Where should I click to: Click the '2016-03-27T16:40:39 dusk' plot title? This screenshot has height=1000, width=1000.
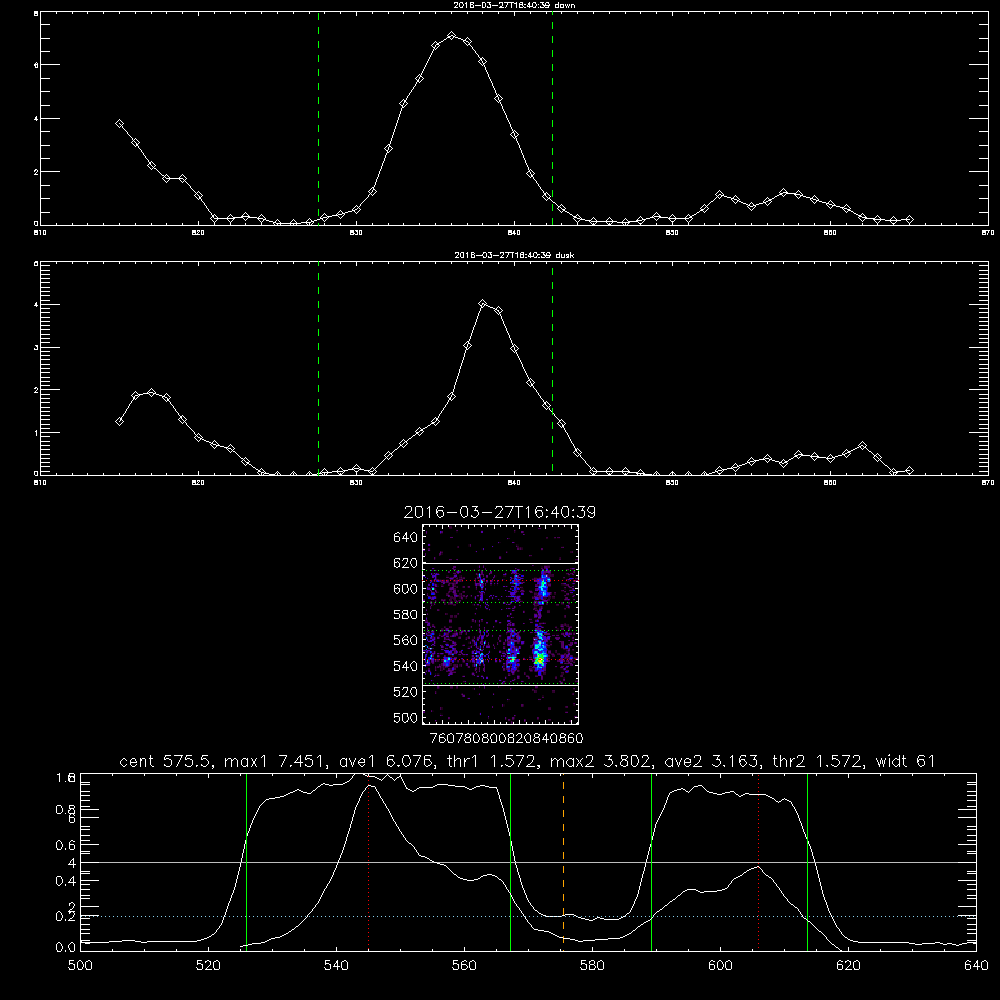[x=514, y=255]
